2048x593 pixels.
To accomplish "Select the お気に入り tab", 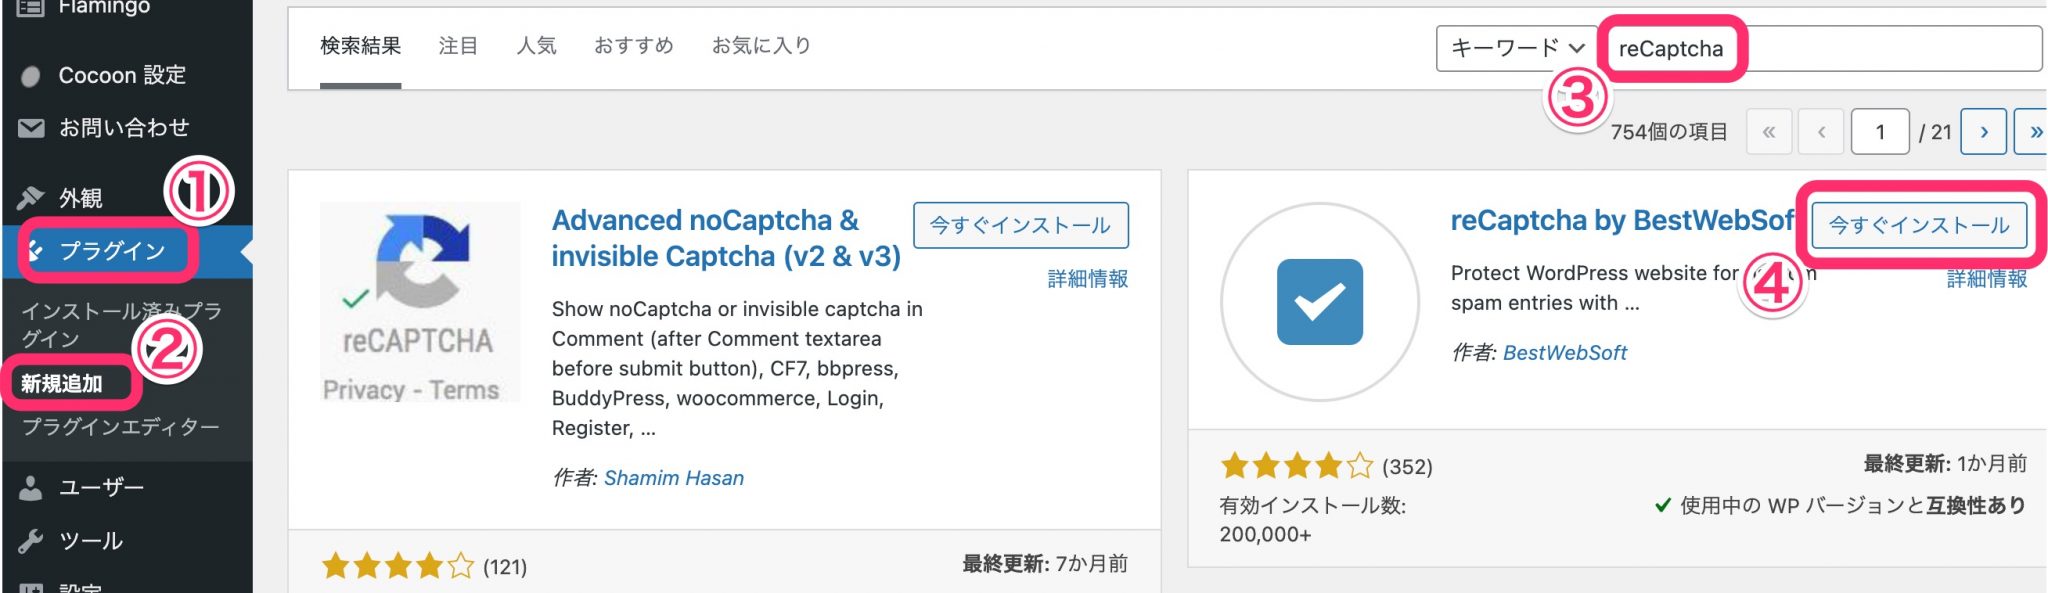I will tap(762, 45).
